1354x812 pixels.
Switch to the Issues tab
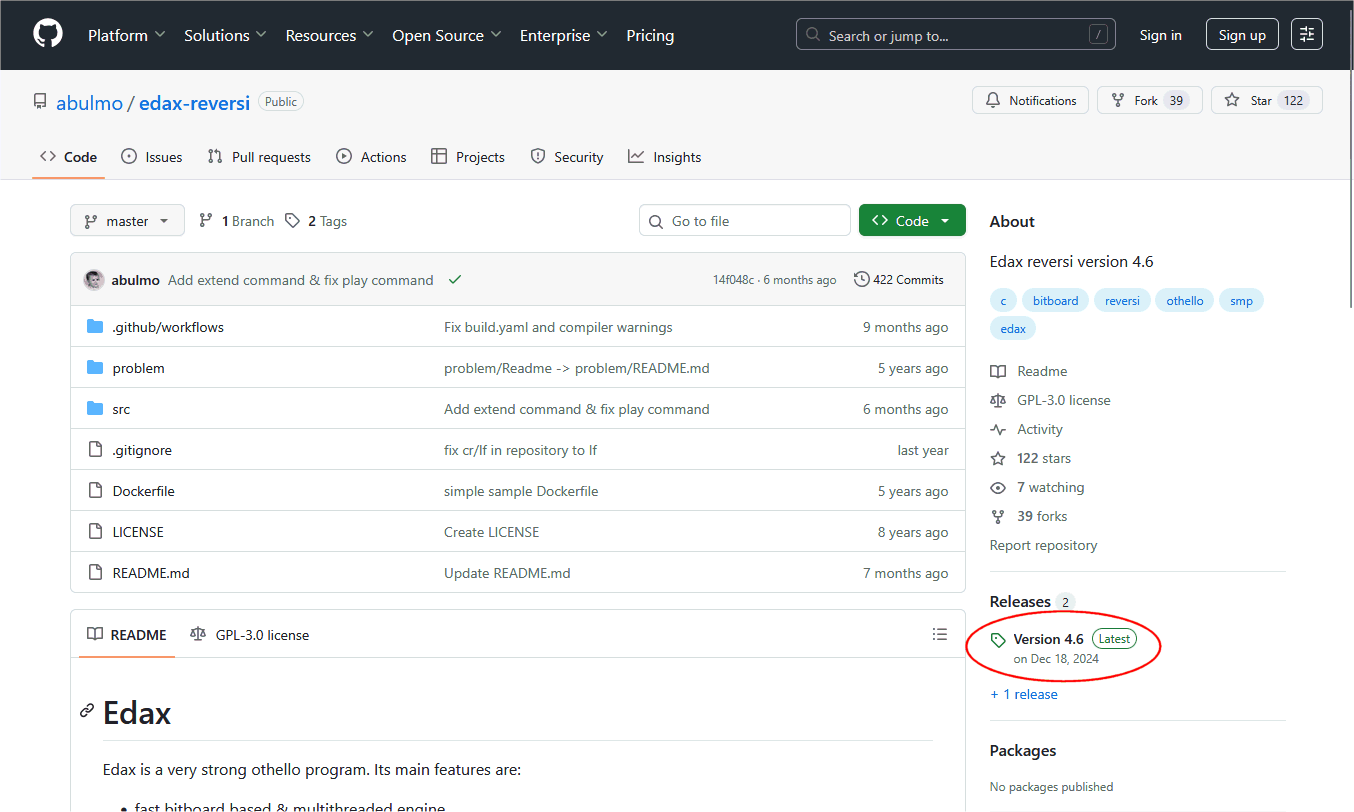coord(152,157)
